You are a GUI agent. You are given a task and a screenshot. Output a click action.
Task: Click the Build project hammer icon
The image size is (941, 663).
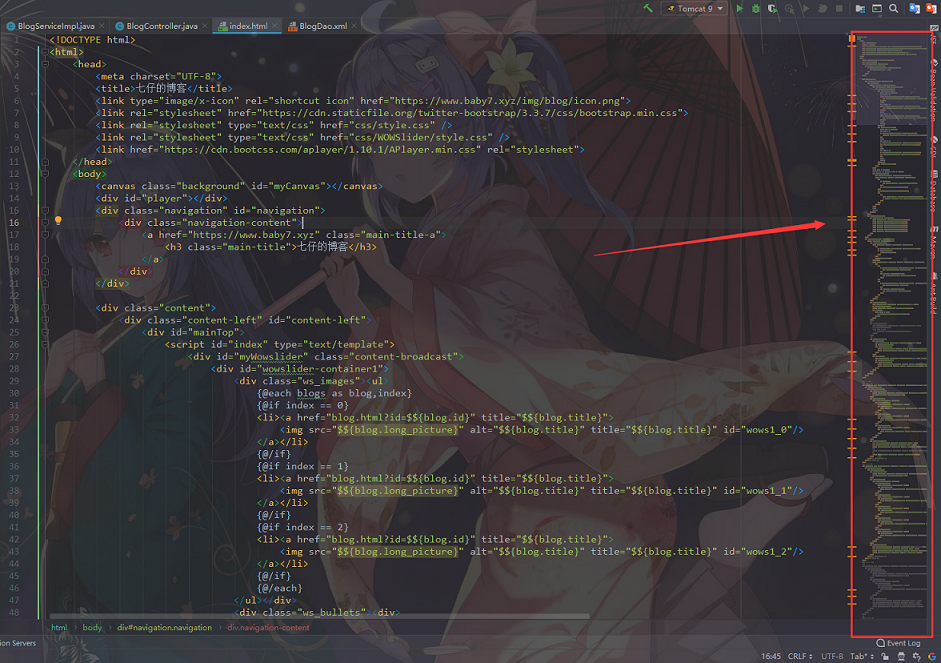pos(648,8)
